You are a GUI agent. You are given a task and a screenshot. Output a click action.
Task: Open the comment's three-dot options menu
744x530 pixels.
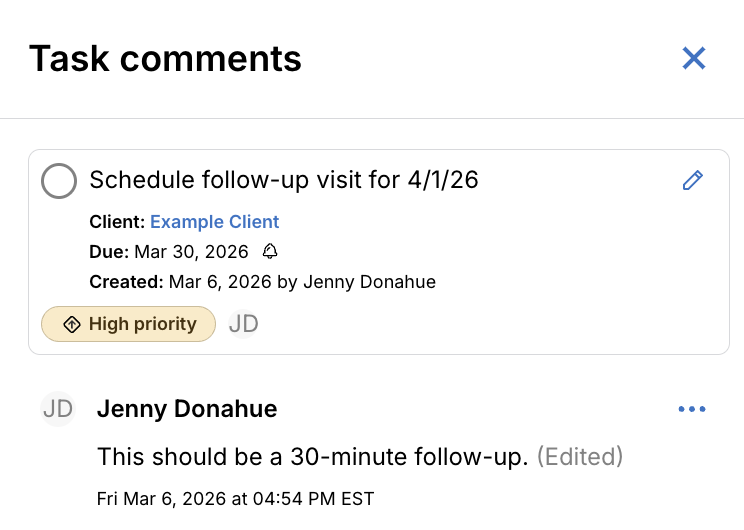(x=692, y=409)
